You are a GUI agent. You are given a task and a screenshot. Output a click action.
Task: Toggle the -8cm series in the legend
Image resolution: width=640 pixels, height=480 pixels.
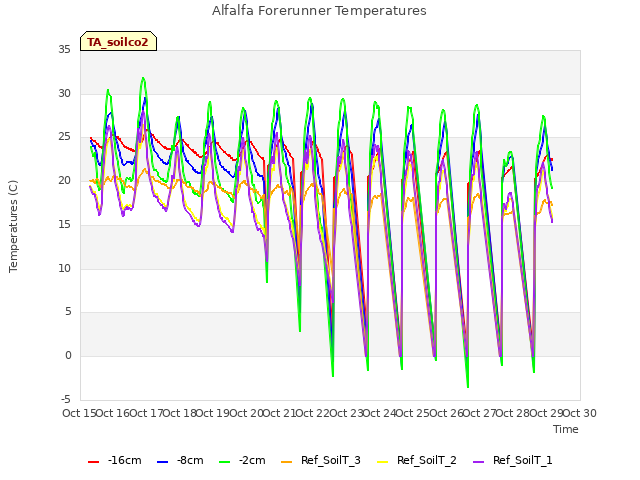180,460
